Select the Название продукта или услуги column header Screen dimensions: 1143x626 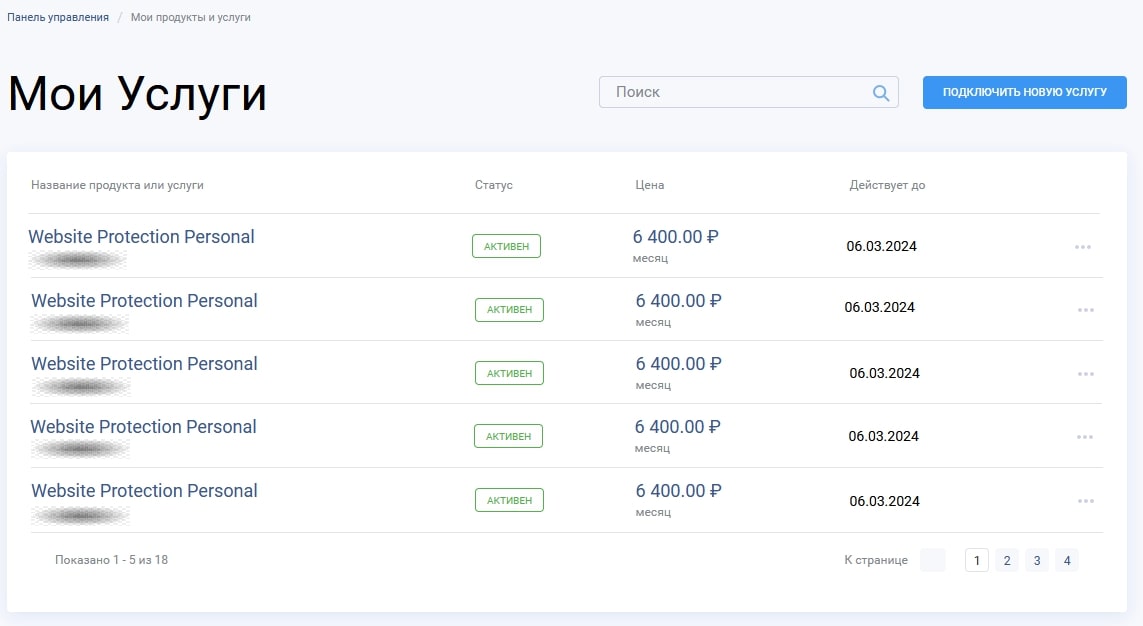point(117,185)
